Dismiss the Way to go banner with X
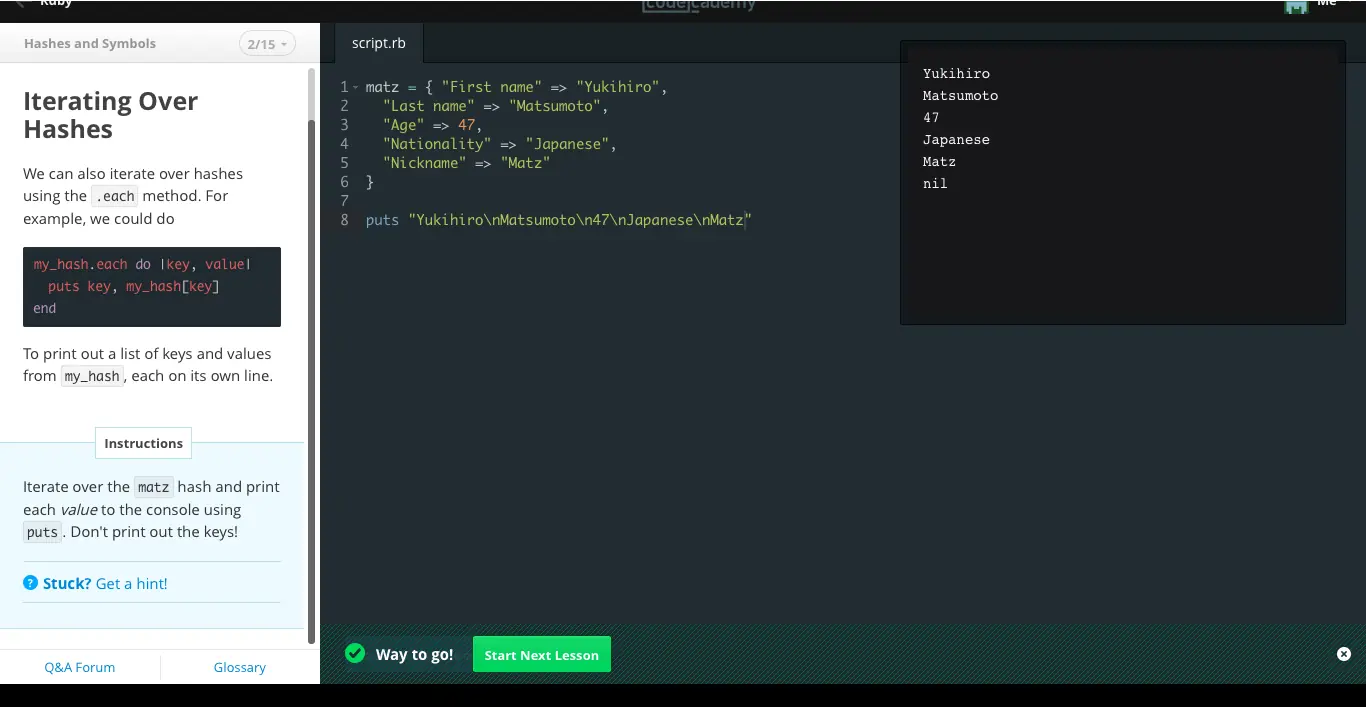The image size is (1366, 707). (x=1343, y=654)
